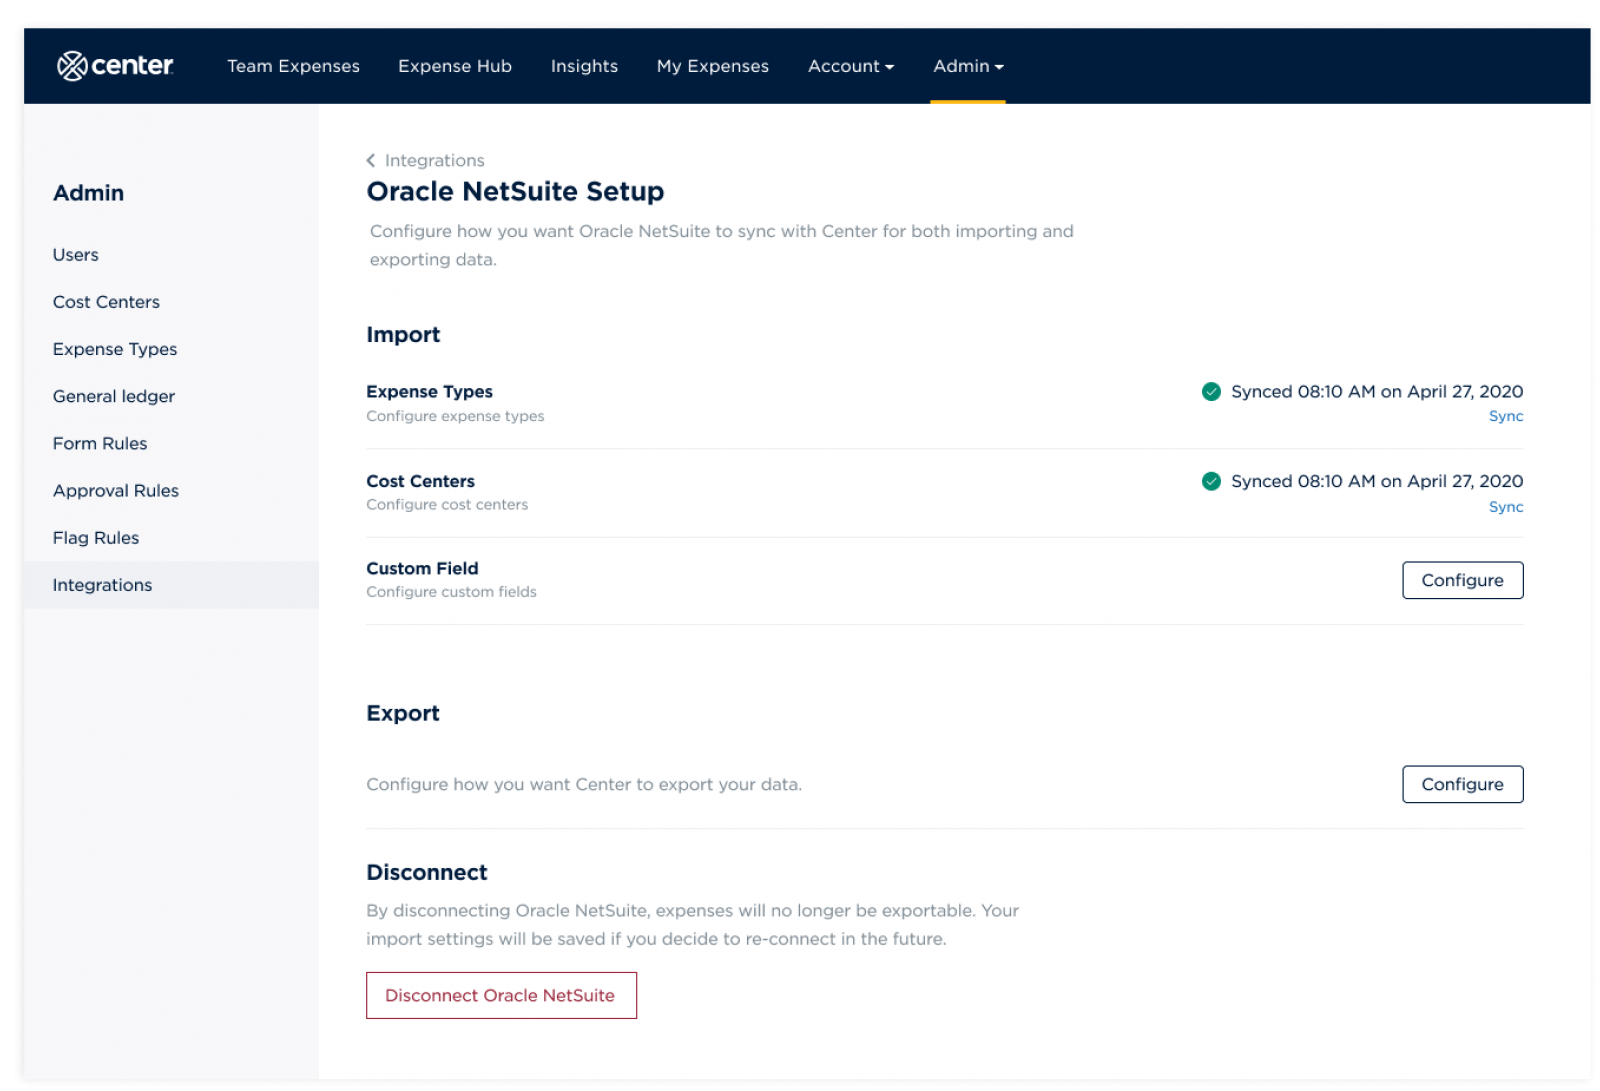1600x1091 pixels.
Task: Click the Export section heading
Action: point(403,713)
